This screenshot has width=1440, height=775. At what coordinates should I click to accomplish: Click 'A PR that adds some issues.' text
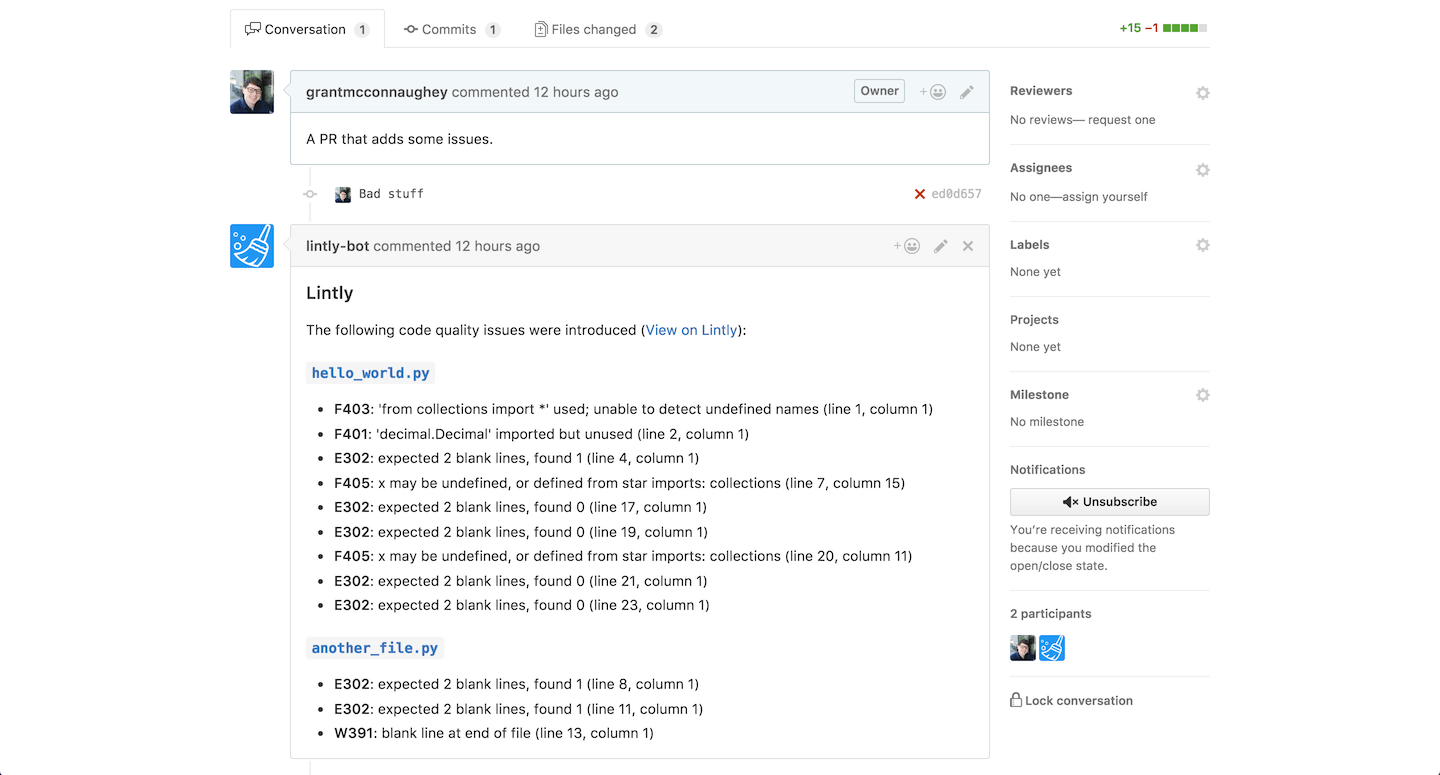(399, 139)
